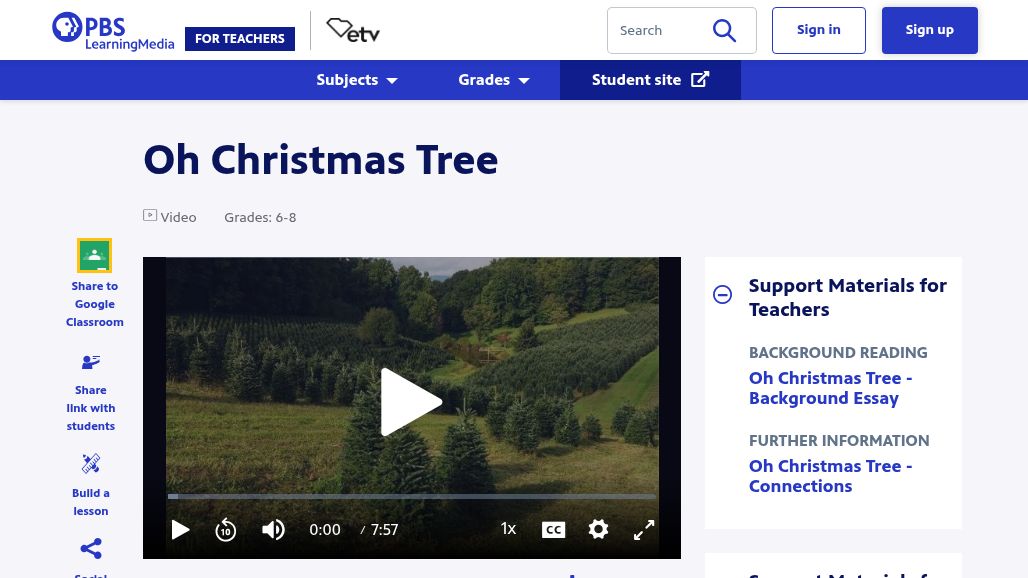Open video settings gear

coord(598,530)
